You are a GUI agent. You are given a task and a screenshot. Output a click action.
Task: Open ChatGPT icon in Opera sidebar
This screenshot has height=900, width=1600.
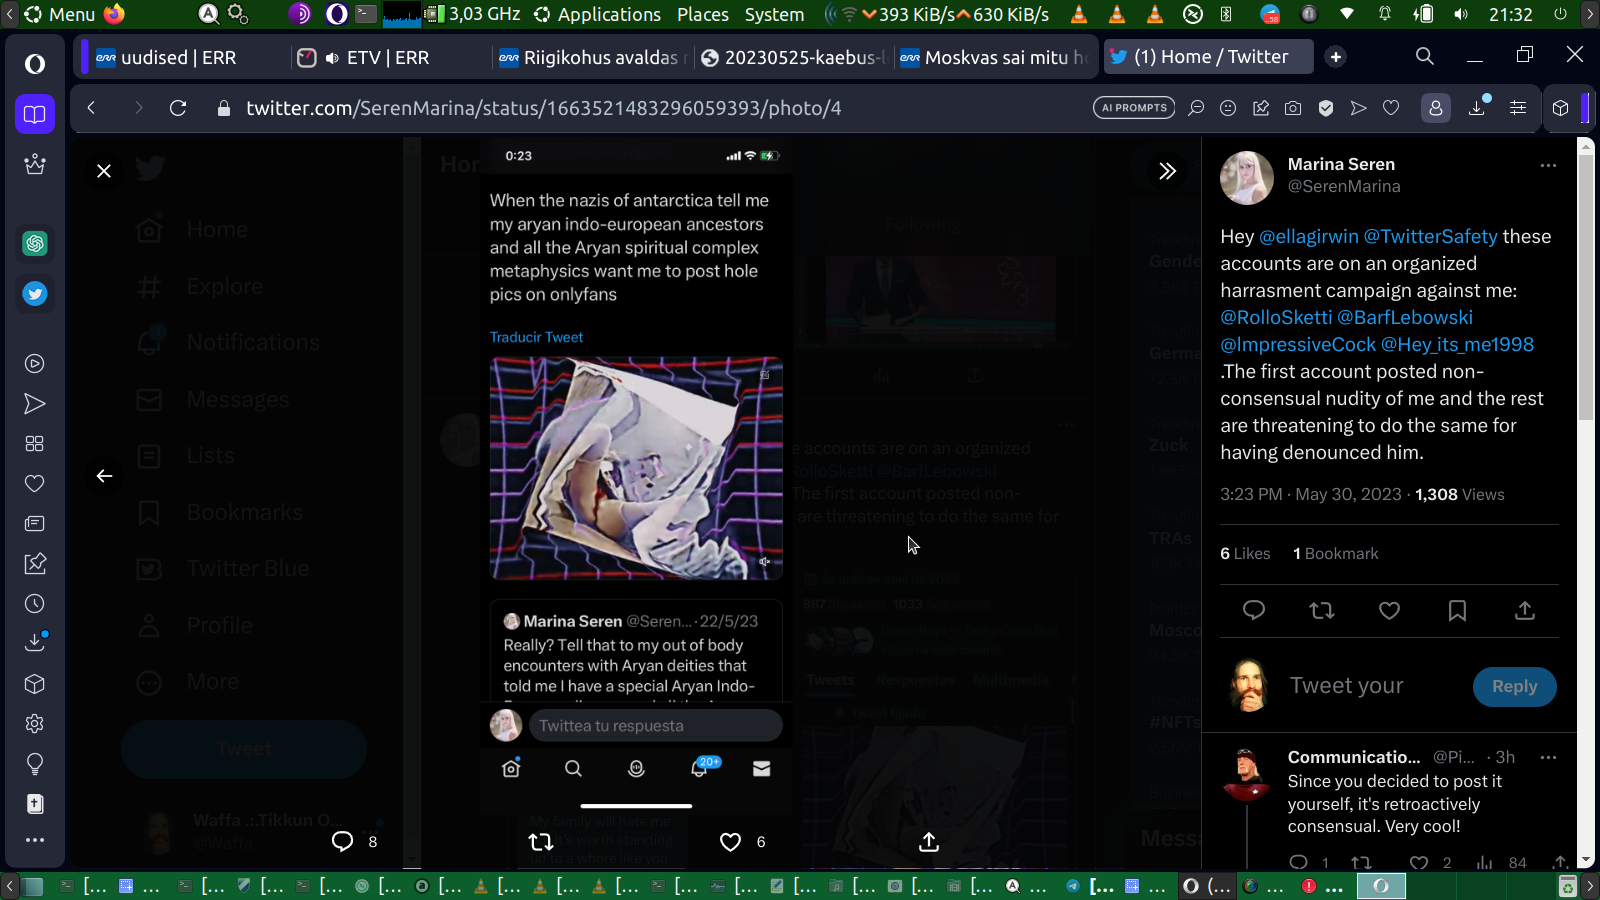click(35, 244)
